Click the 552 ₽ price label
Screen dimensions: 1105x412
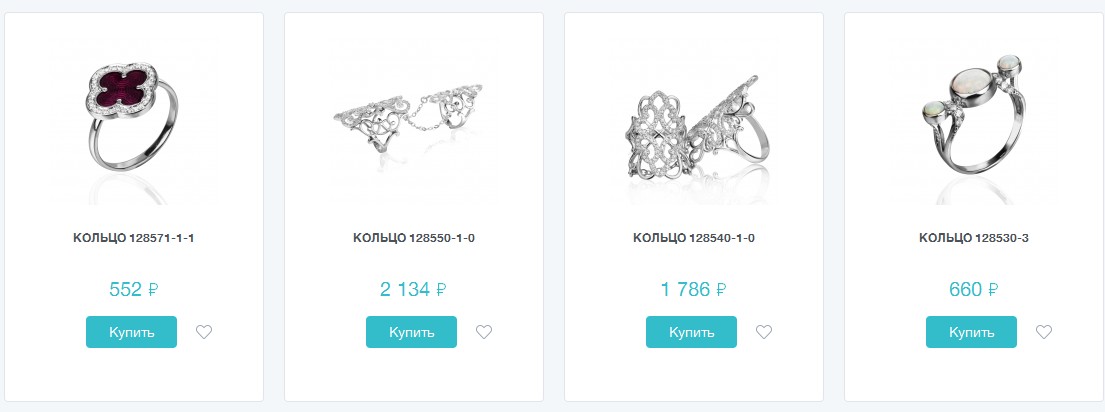pyautogui.click(x=134, y=290)
